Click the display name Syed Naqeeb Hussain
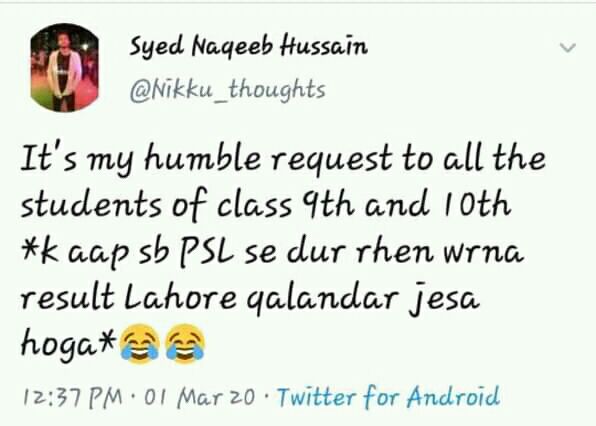 coord(249,47)
